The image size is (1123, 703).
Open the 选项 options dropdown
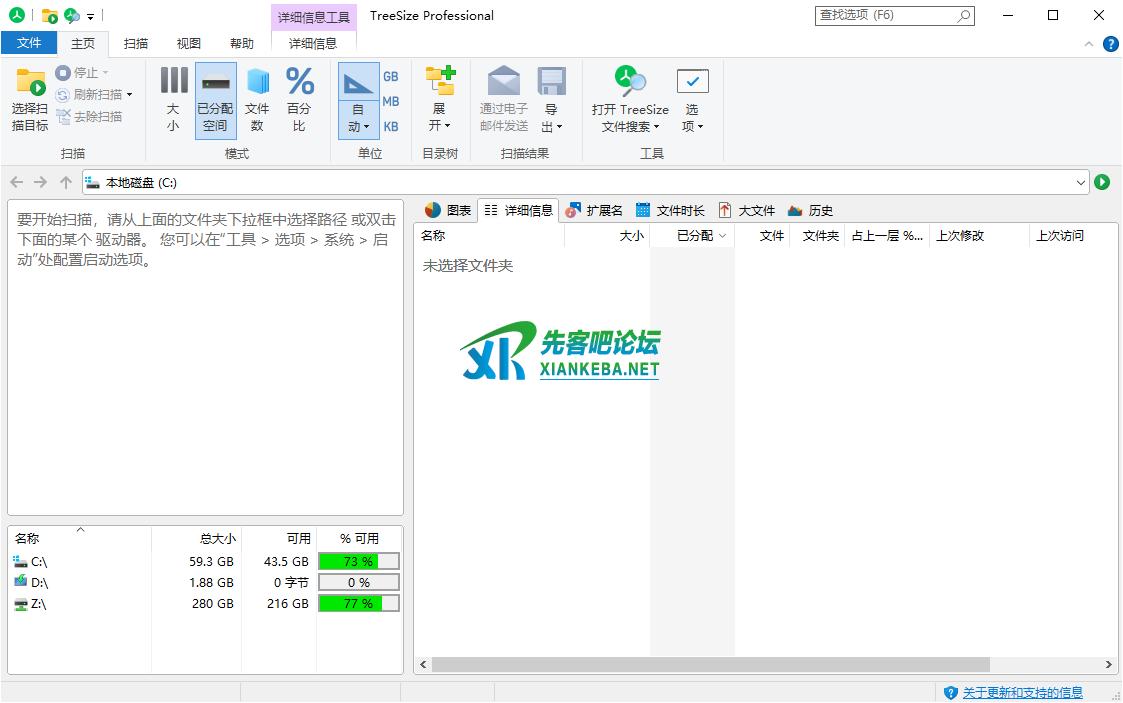(692, 99)
